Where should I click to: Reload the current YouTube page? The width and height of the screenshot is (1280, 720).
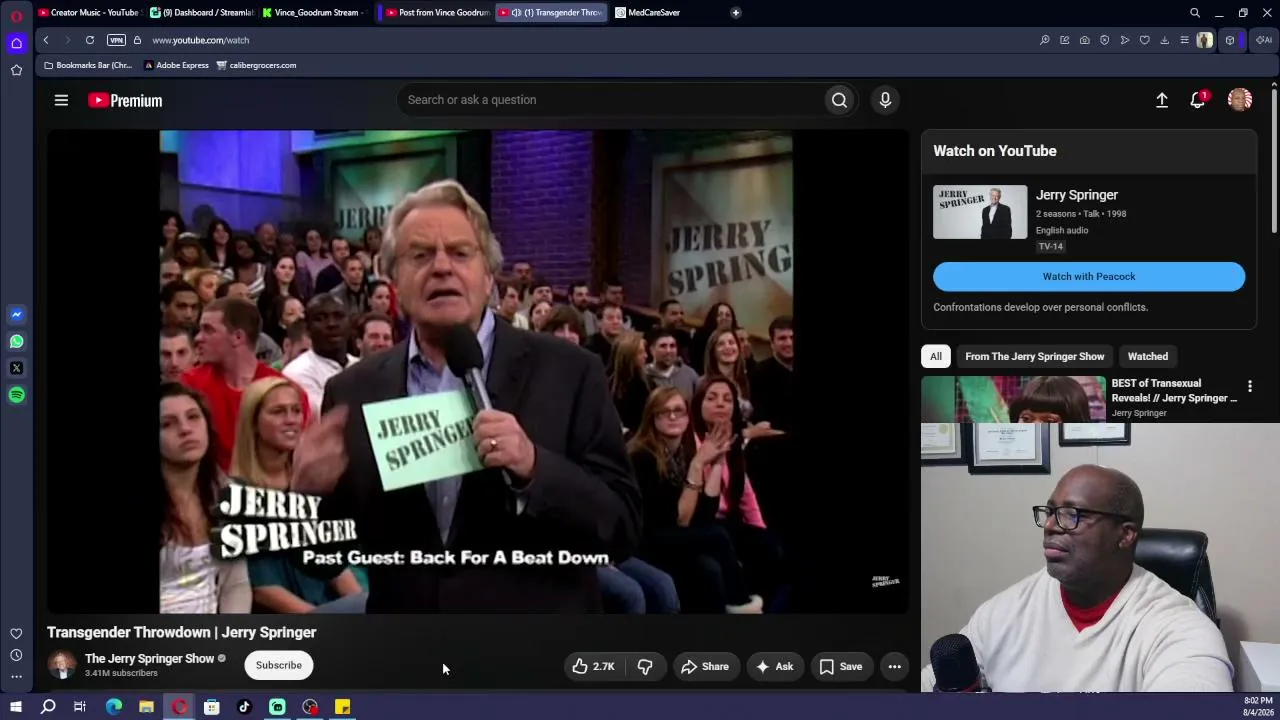(x=90, y=40)
